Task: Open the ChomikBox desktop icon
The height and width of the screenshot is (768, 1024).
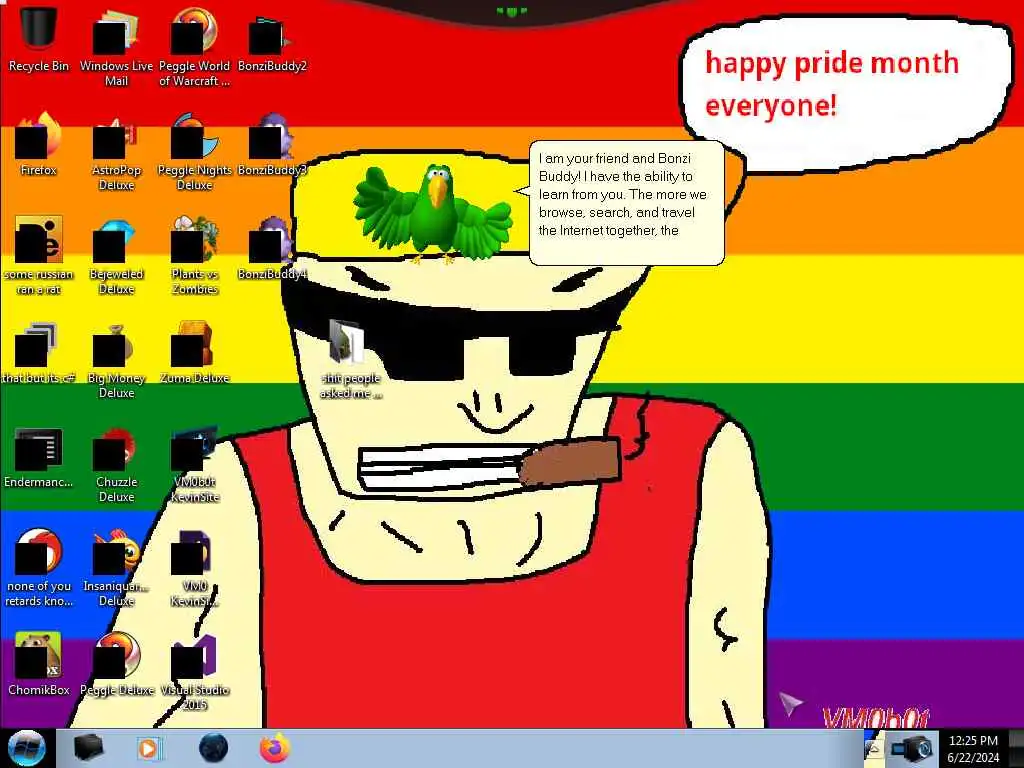Action: 39,664
